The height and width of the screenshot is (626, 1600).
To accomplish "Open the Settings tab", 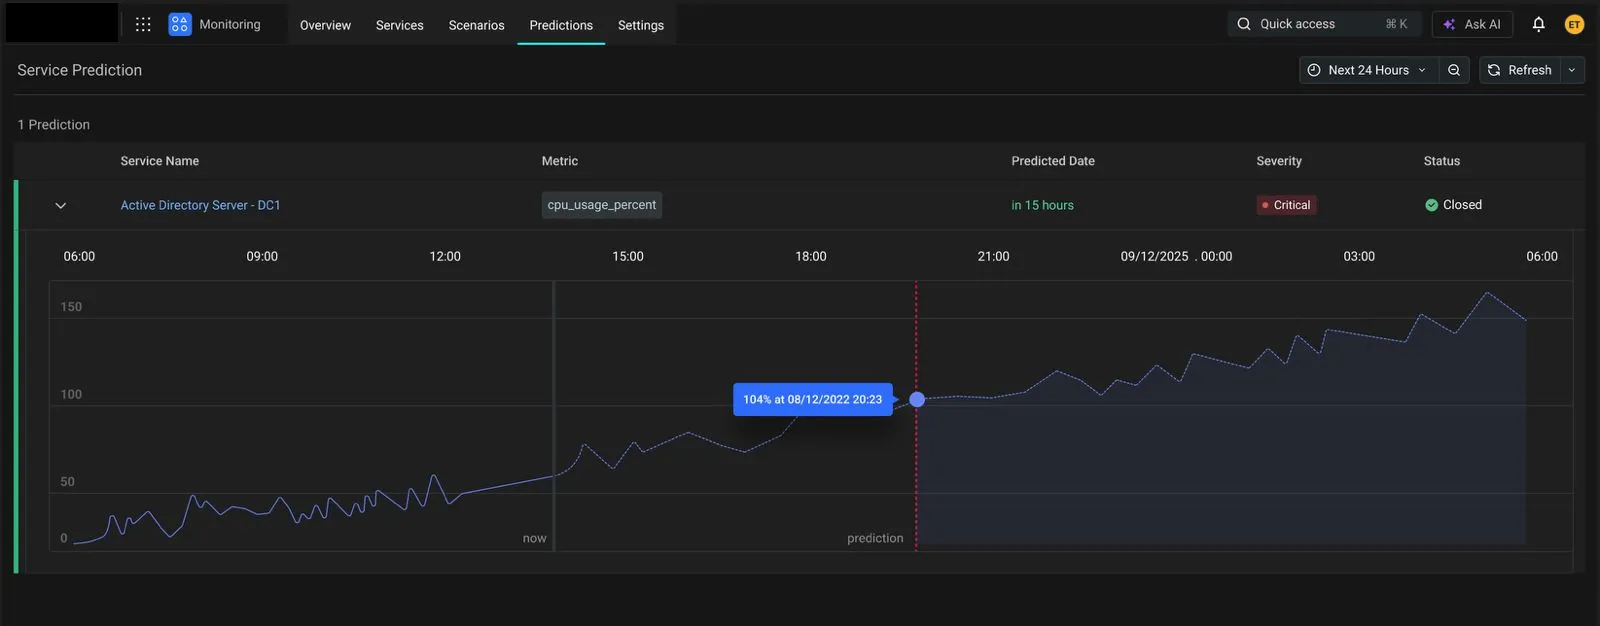I will click(x=641, y=25).
